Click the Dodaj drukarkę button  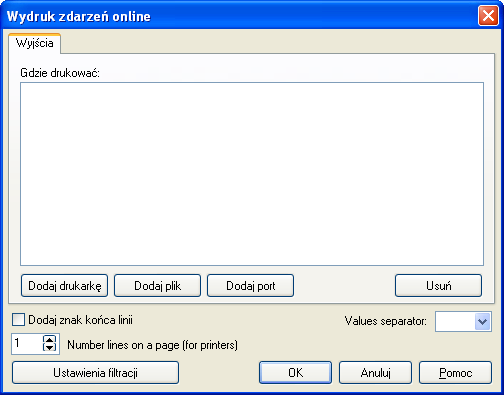tap(64, 286)
